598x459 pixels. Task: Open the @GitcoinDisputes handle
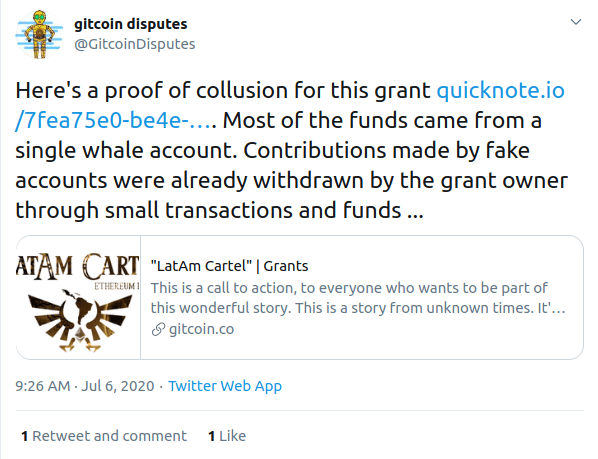click(x=135, y=44)
